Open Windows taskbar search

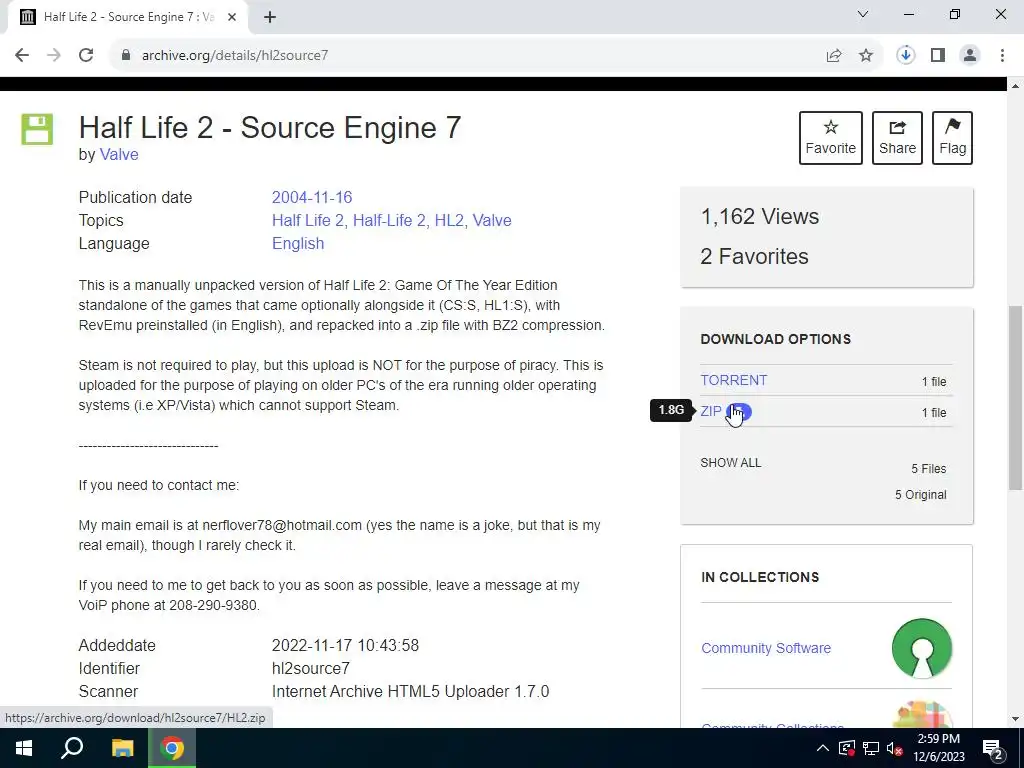point(72,748)
